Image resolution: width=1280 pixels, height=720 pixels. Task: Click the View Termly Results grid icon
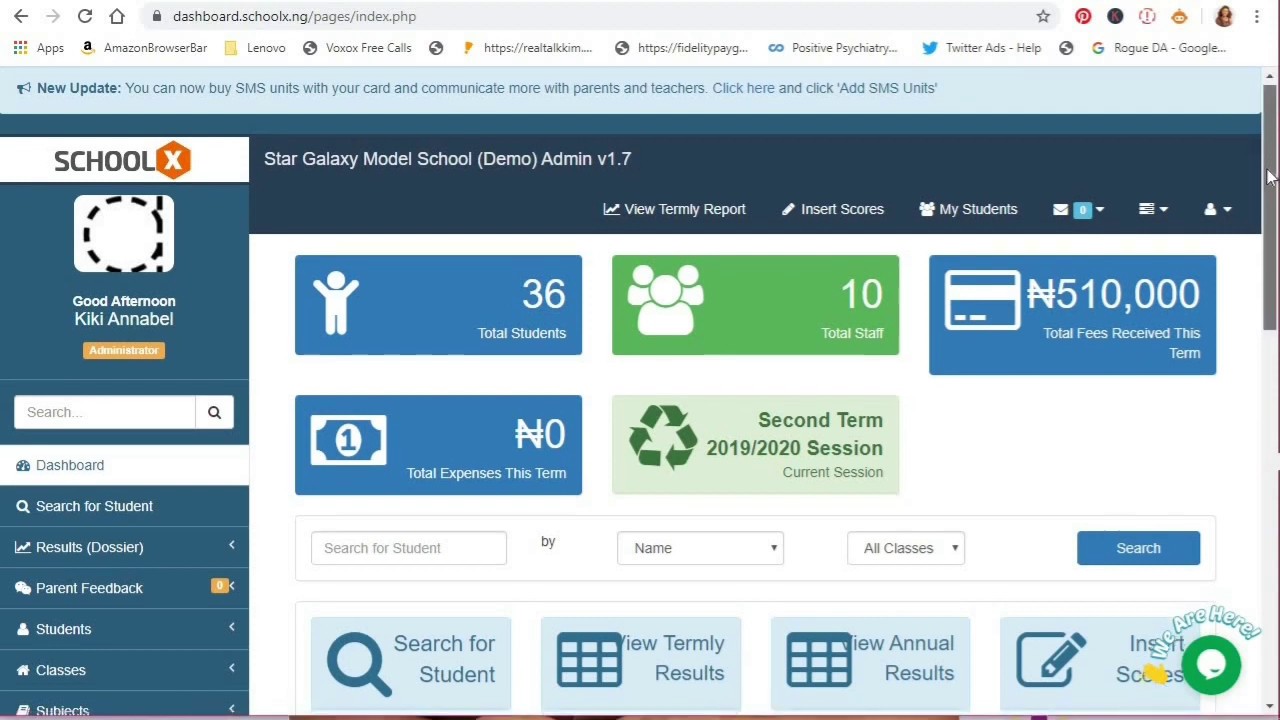[588, 660]
